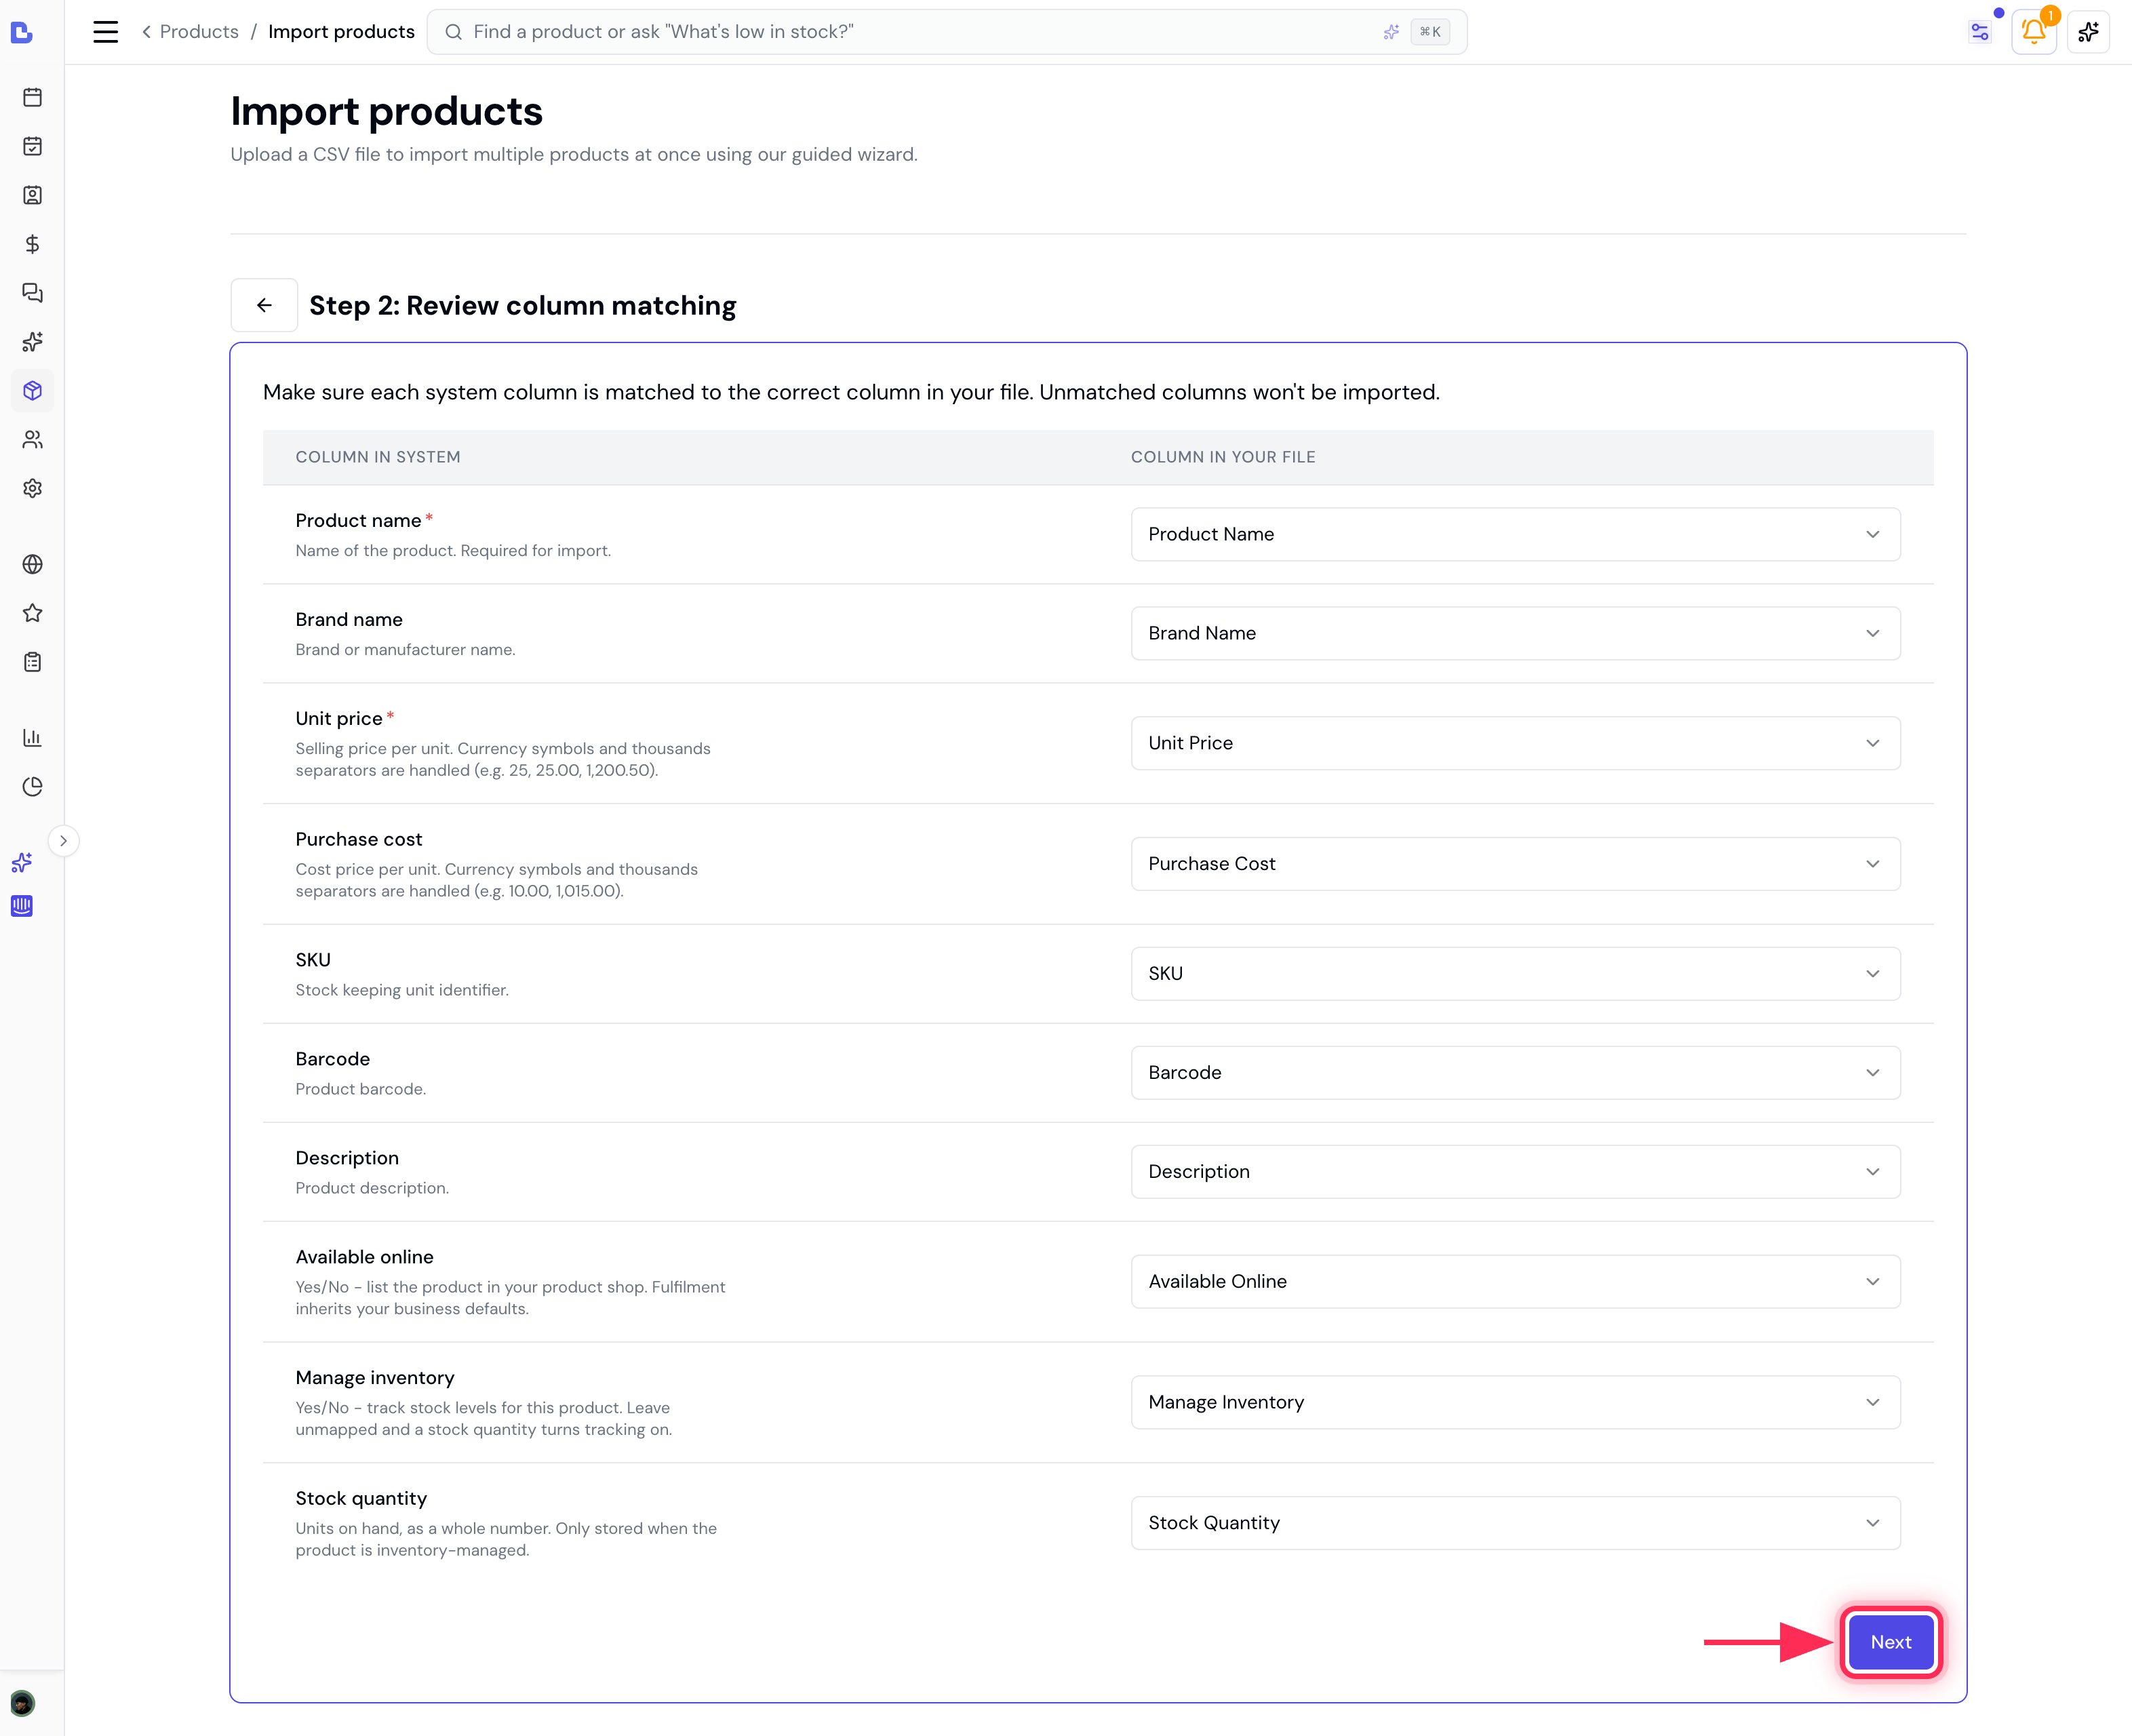Image resolution: width=2132 pixels, height=1736 pixels.
Task: Open the bar chart reports icon
Action: click(x=32, y=738)
